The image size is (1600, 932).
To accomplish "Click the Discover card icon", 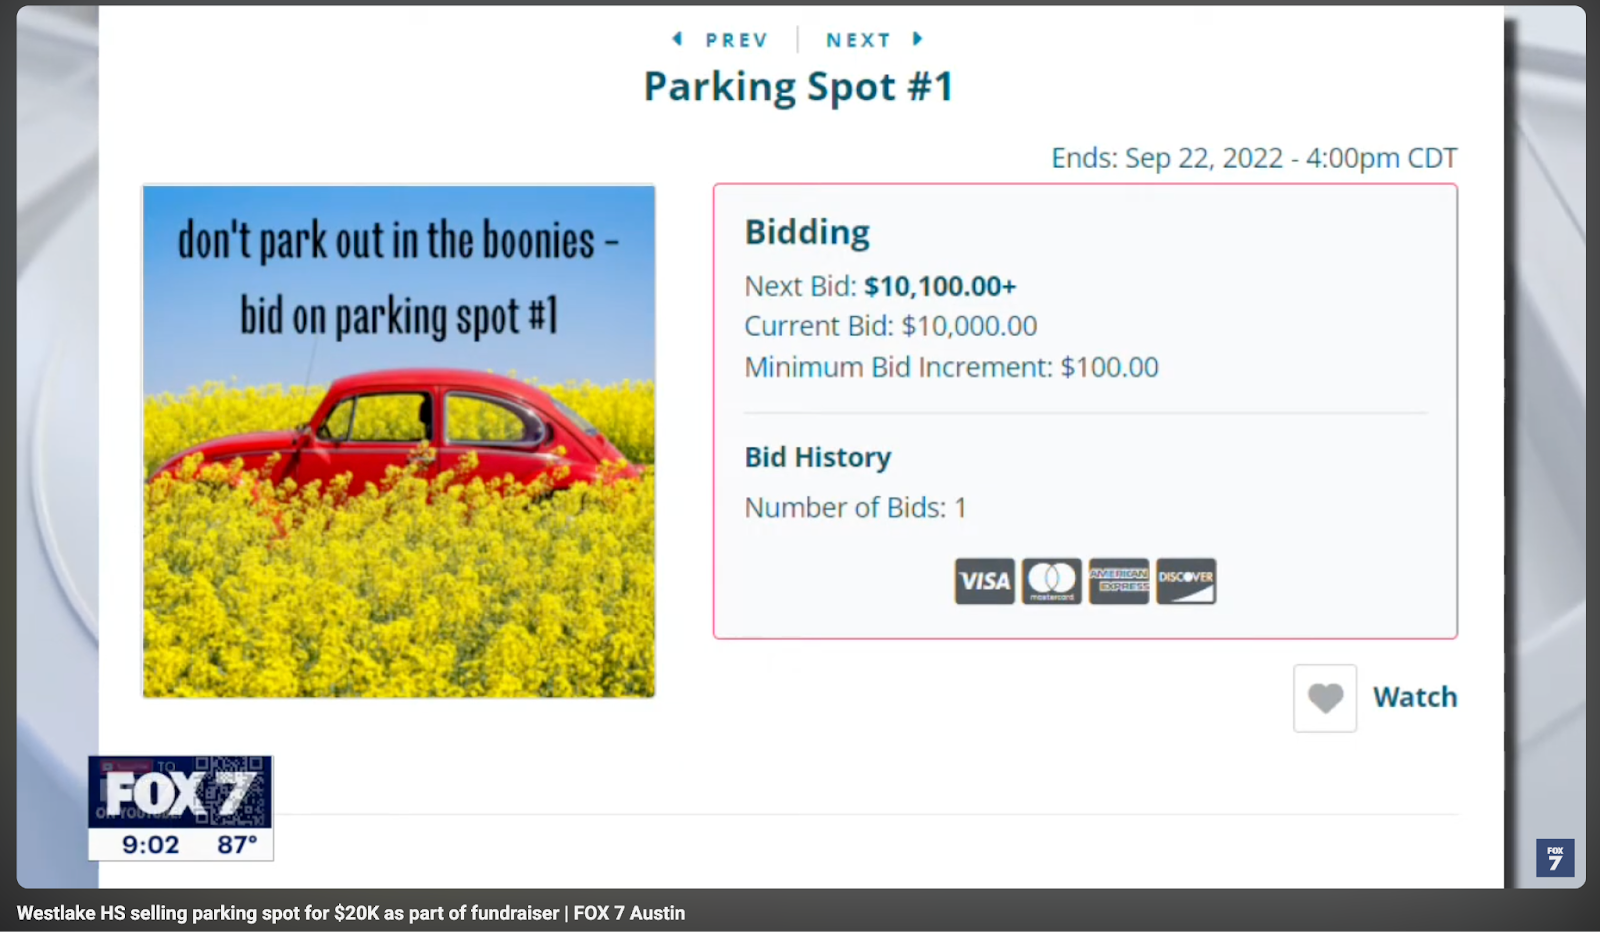I will pyautogui.click(x=1186, y=581).
